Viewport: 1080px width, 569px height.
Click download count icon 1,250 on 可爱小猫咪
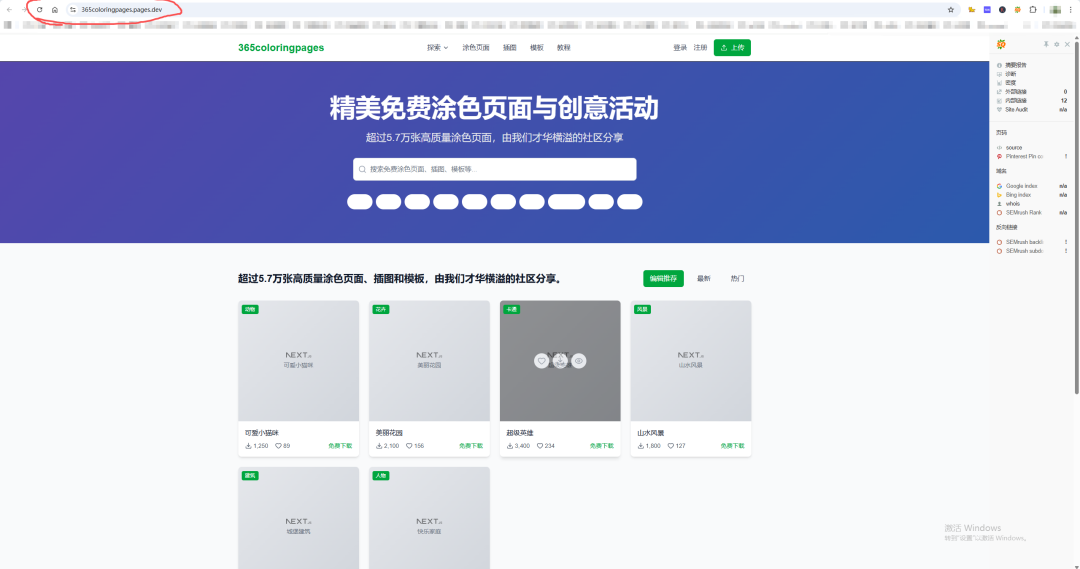click(249, 446)
